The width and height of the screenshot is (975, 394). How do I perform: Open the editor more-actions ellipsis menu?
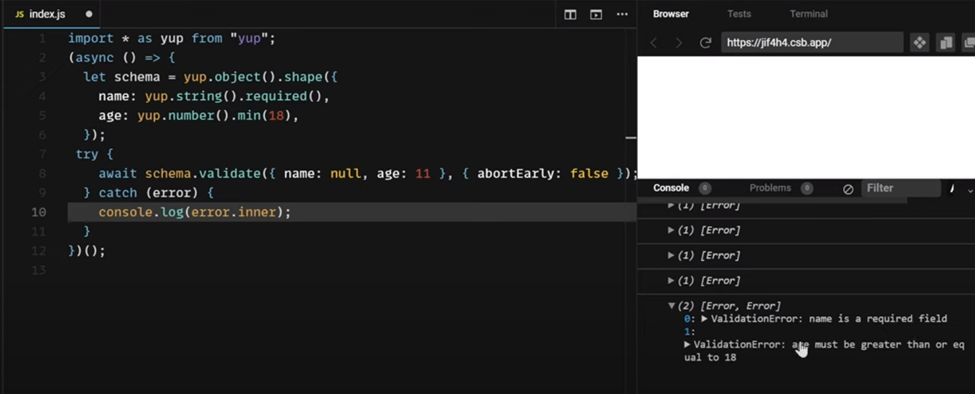pos(622,14)
